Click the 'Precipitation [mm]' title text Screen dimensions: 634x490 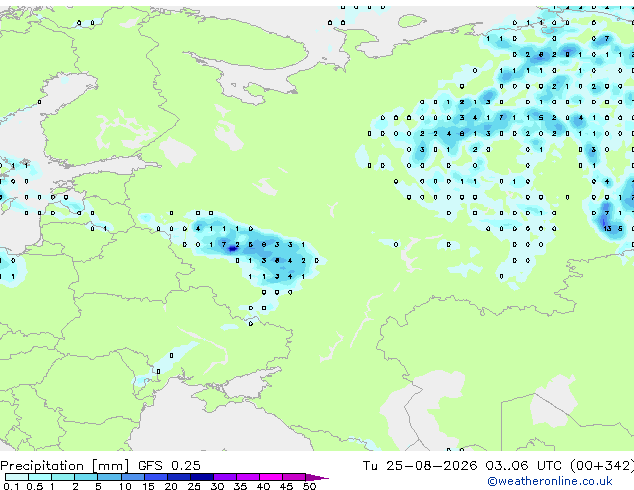tap(64, 466)
